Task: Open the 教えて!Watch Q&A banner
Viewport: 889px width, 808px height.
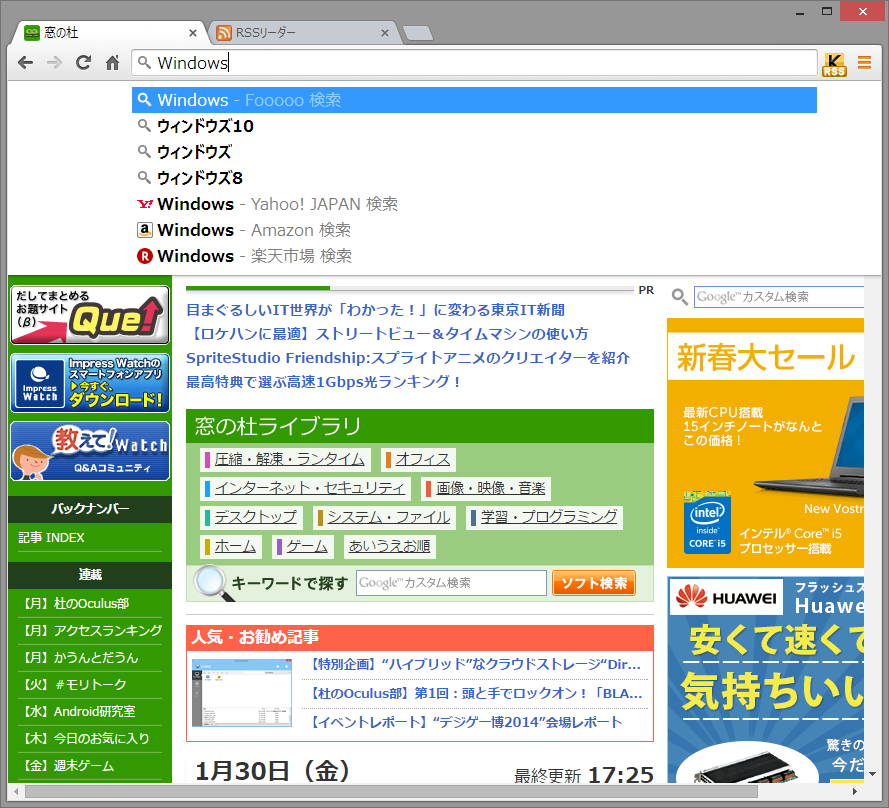Action: point(90,451)
